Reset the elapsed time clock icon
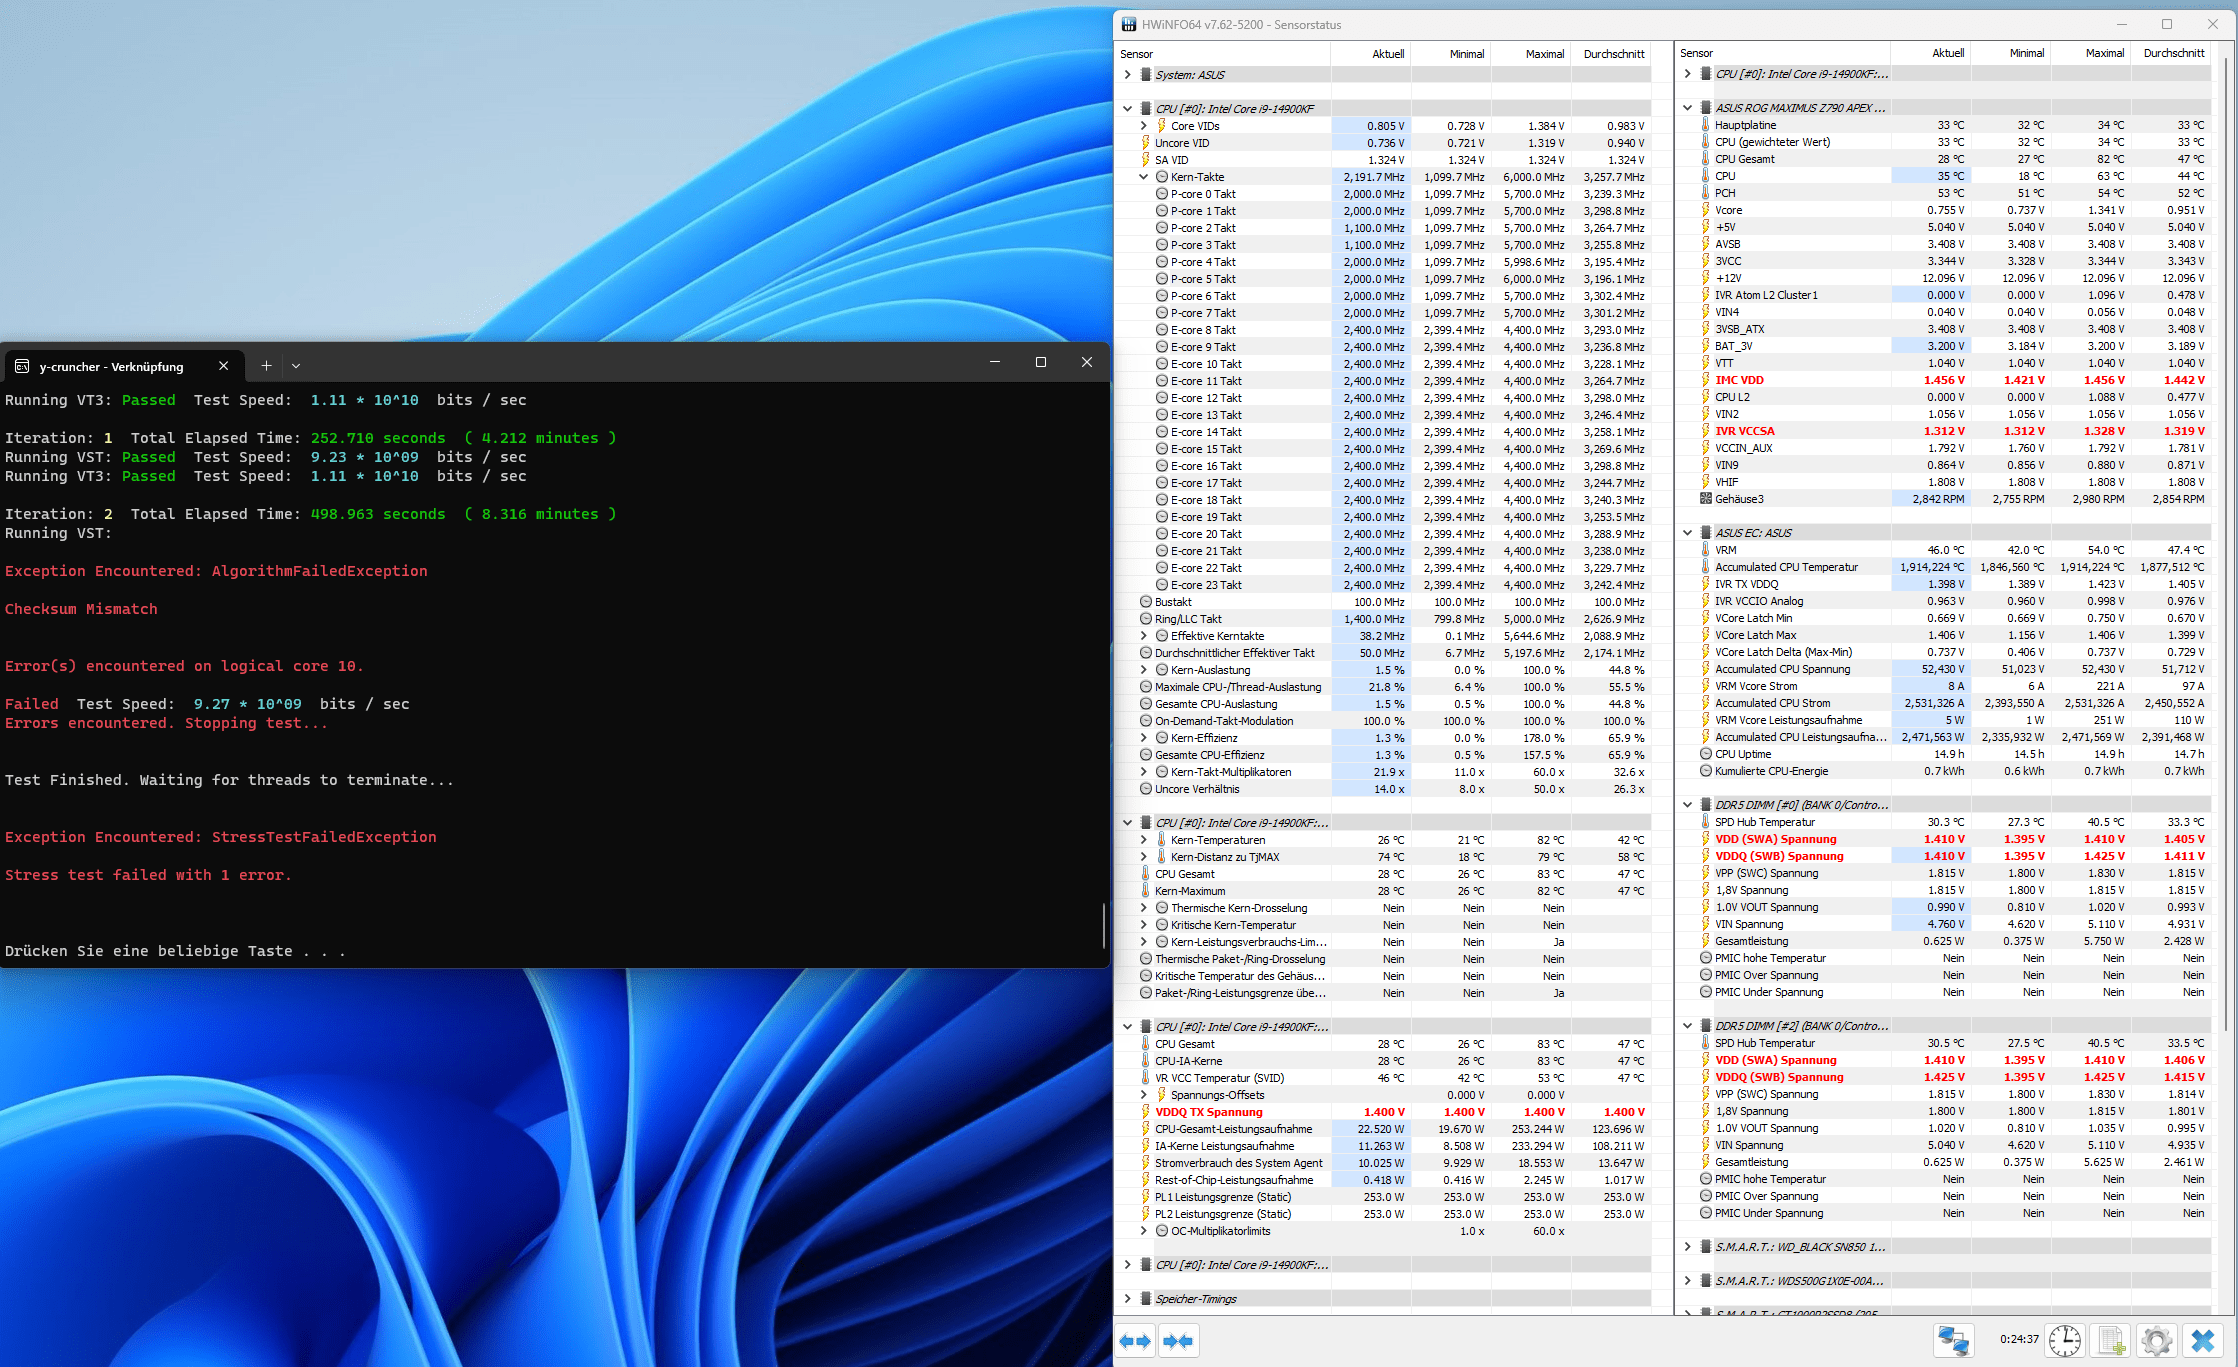Image resolution: width=2238 pixels, height=1367 pixels. click(2064, 1340)
